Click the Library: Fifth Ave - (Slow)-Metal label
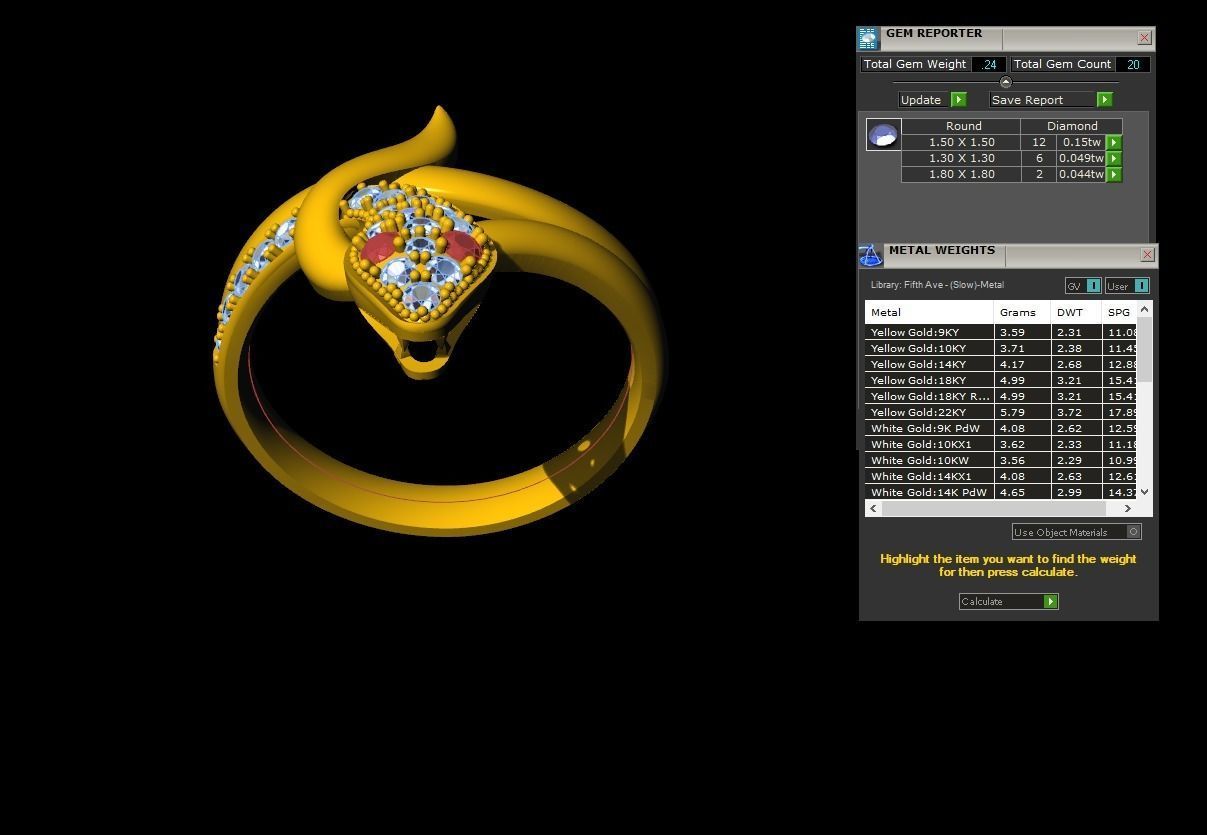 click(937, 285)
